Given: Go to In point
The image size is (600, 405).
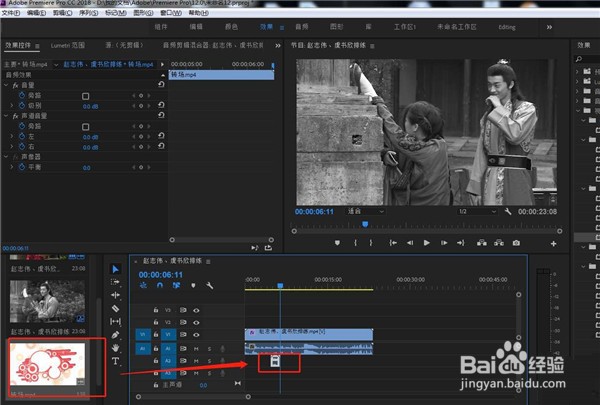Looking at the screenshot, I should (x=393, y=243).
